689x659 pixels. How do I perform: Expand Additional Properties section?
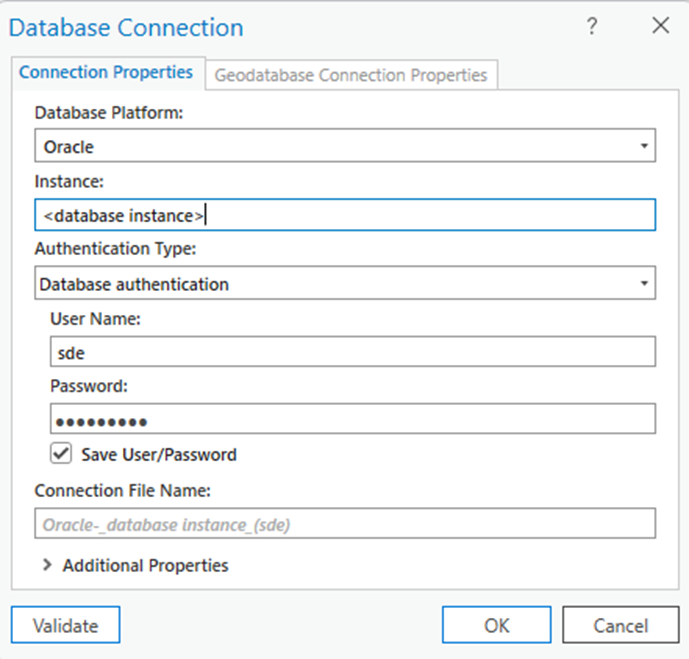click(x=47, y=565)
